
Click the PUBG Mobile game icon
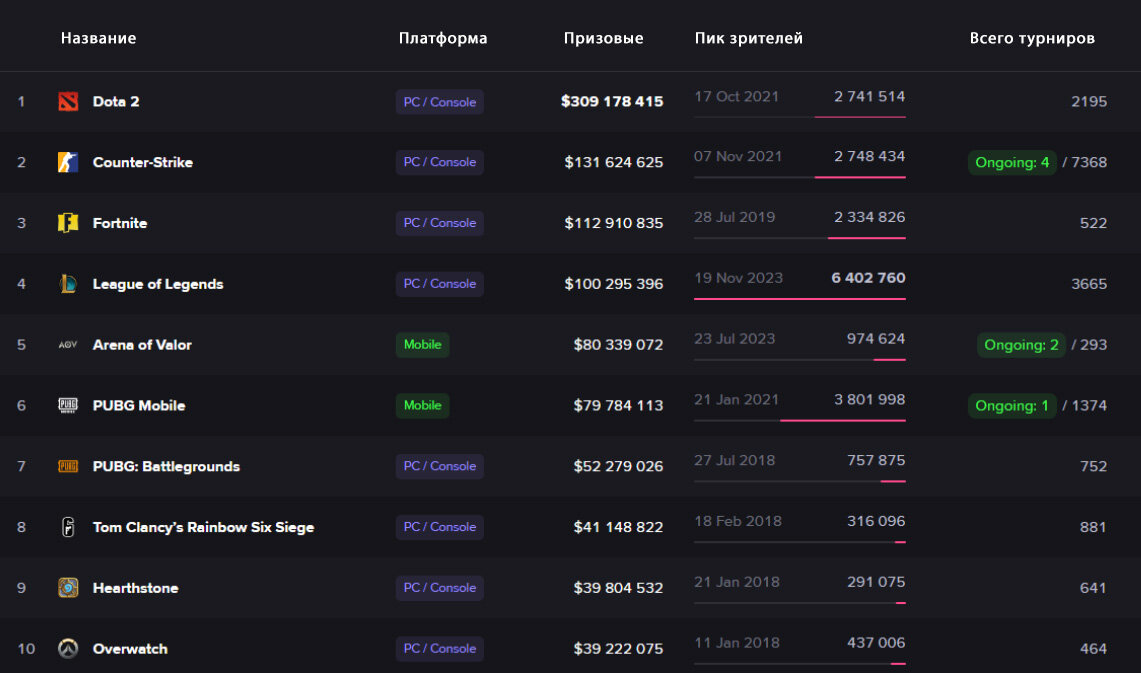68,405
